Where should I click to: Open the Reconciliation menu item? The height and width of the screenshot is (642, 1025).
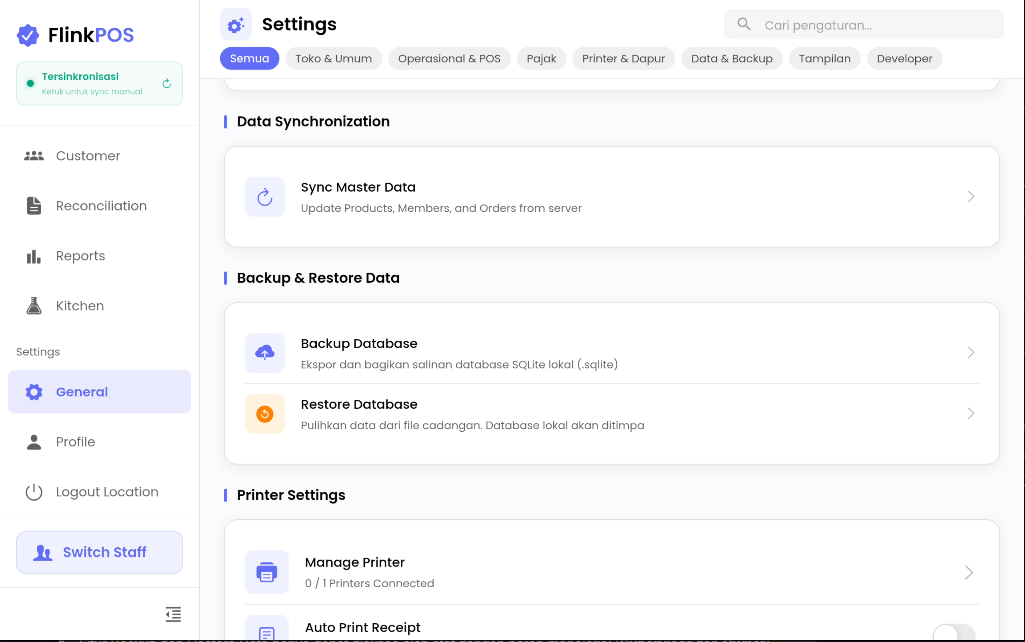point(99,206)
